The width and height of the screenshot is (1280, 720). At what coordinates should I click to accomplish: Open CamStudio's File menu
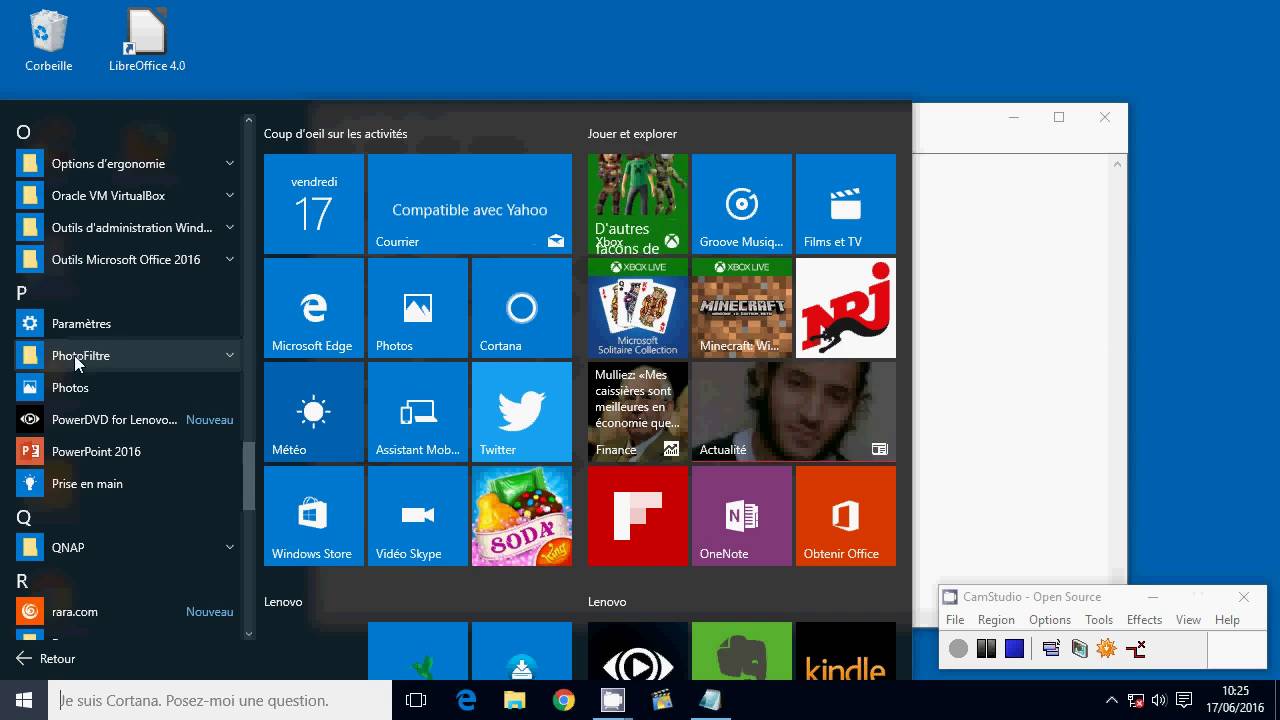955,620
